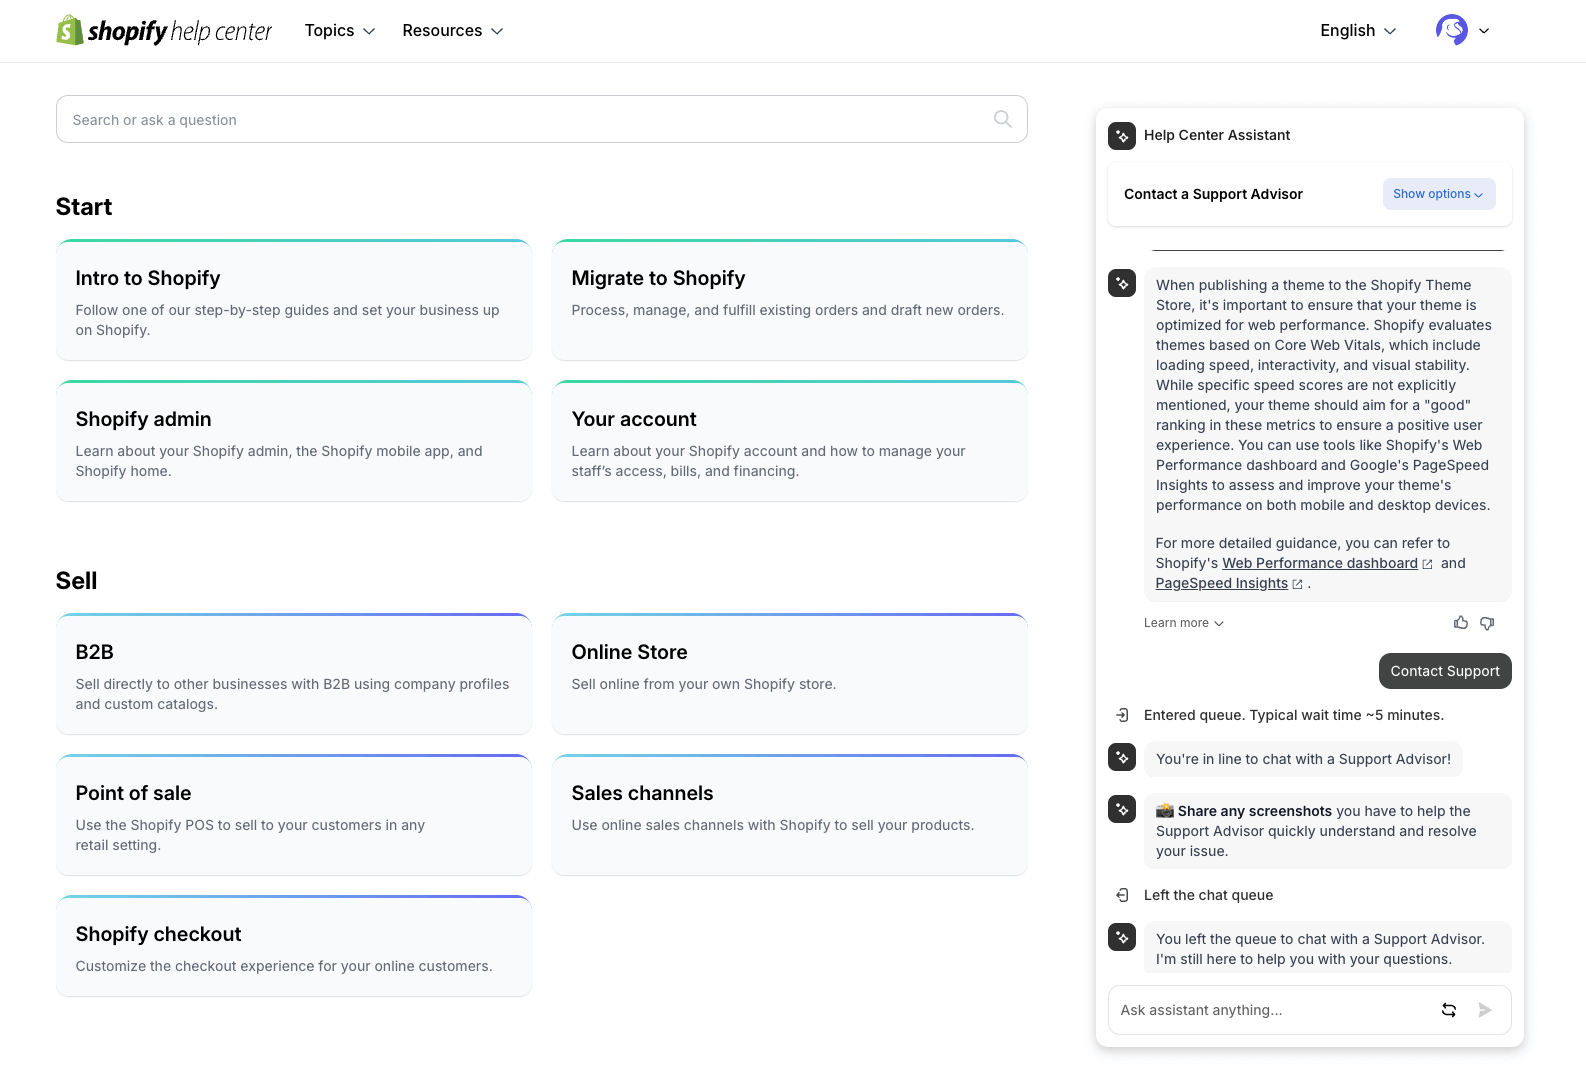The width and height of the screenshot is (1586, 1066).
Task: Click the 'Entered queue. Typical wait time' text
Action: [x=1294, y=715]
